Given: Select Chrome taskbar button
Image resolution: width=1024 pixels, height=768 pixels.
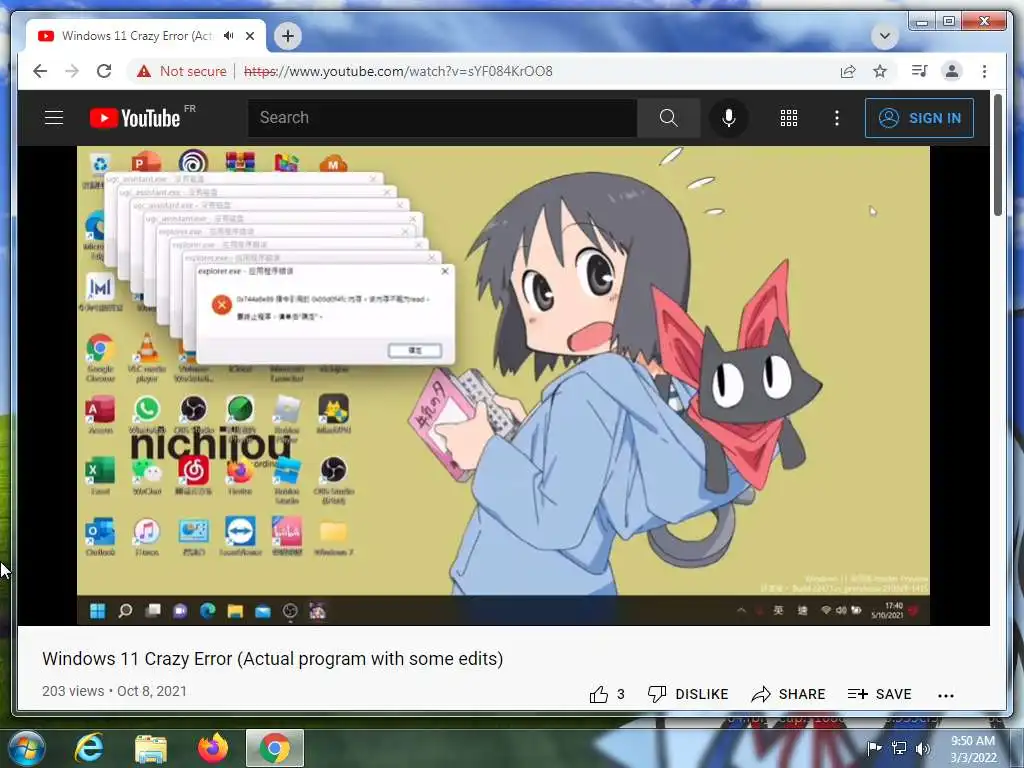Looking at the screenshot, I should pos(275,748).
